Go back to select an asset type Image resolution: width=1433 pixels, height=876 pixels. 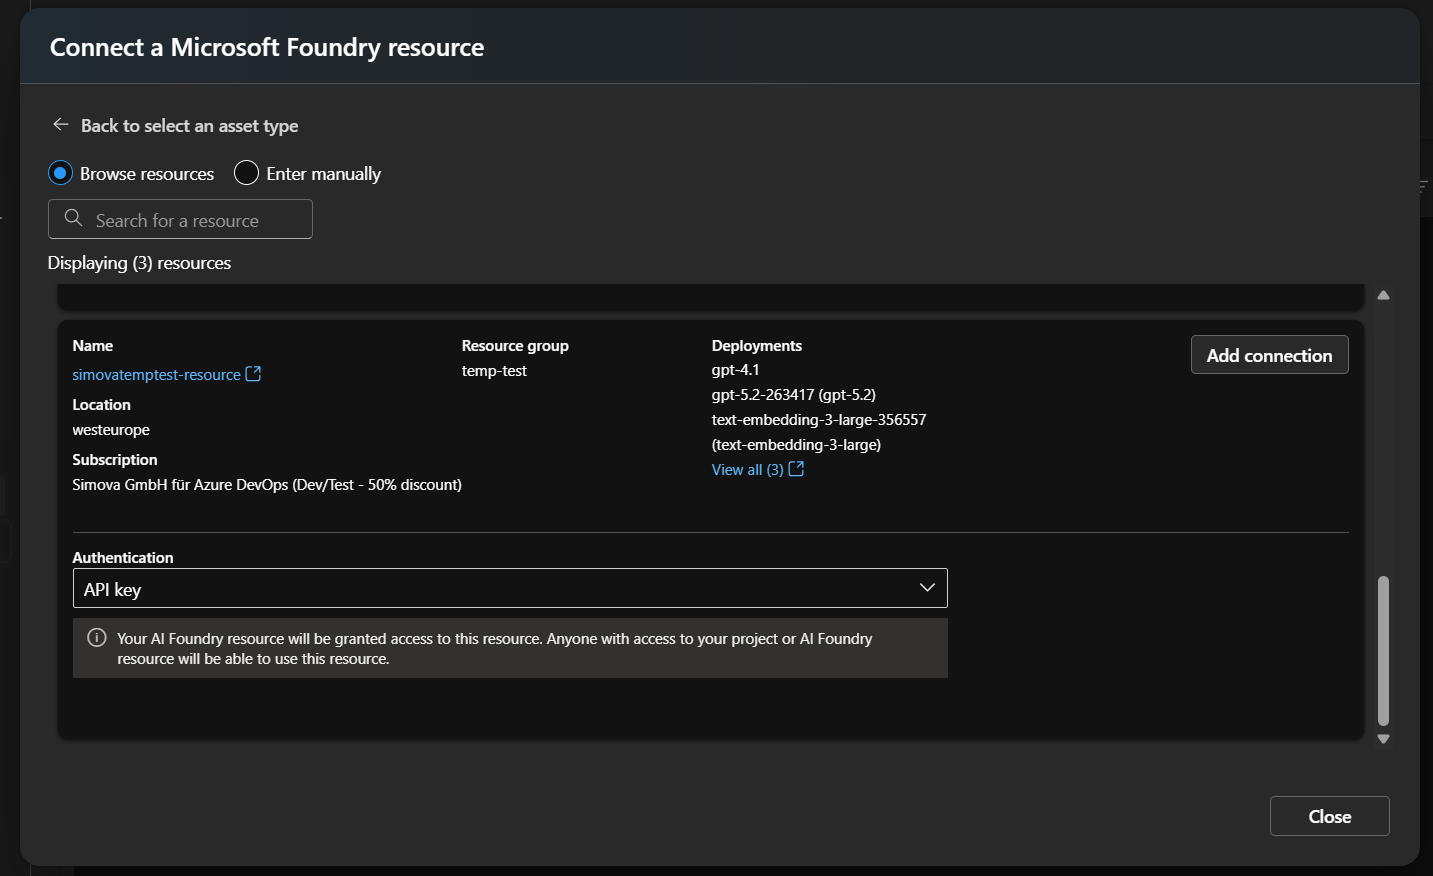click(189, 126)
